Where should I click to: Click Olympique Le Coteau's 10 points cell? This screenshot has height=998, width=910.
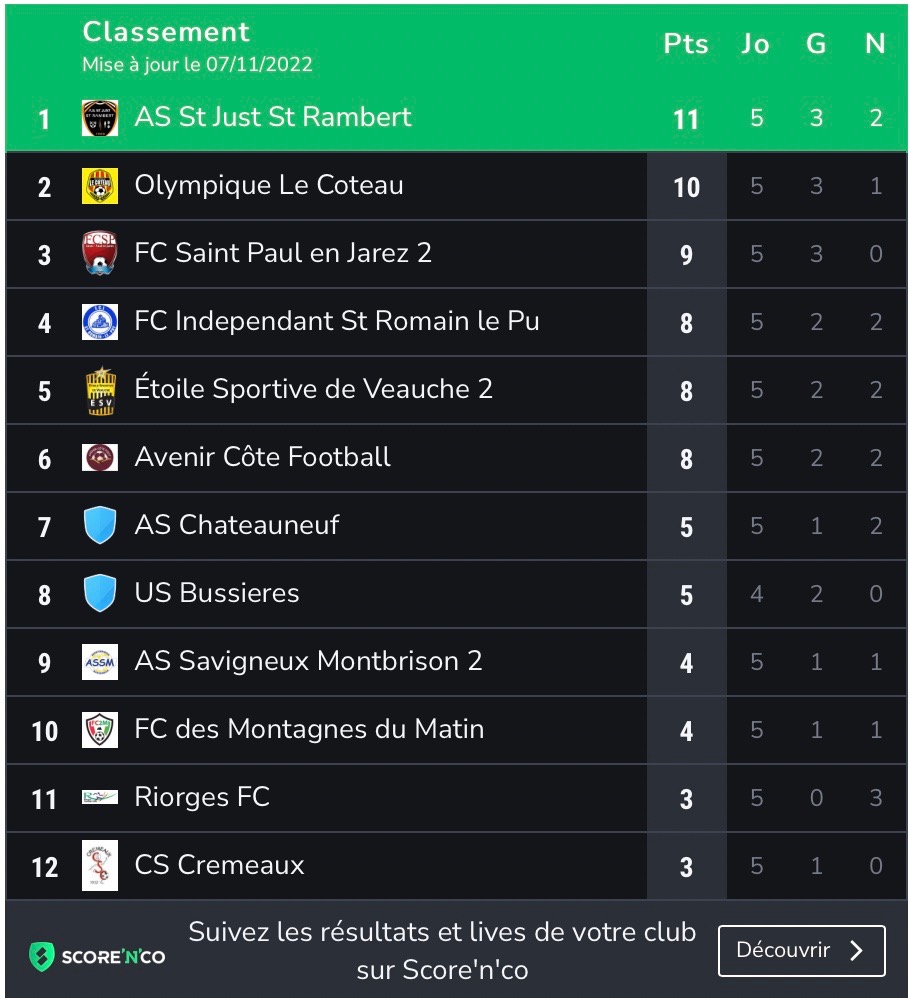(x=687, y=186)
